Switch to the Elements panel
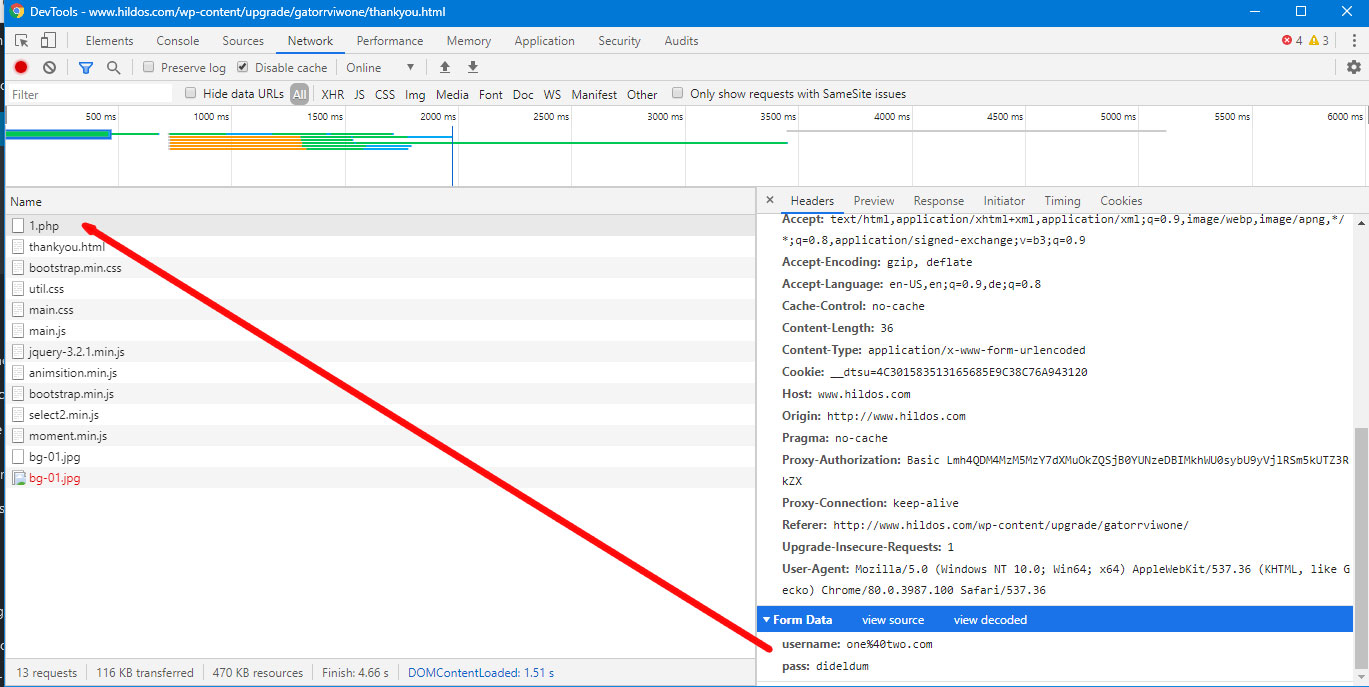 point(109,41)
